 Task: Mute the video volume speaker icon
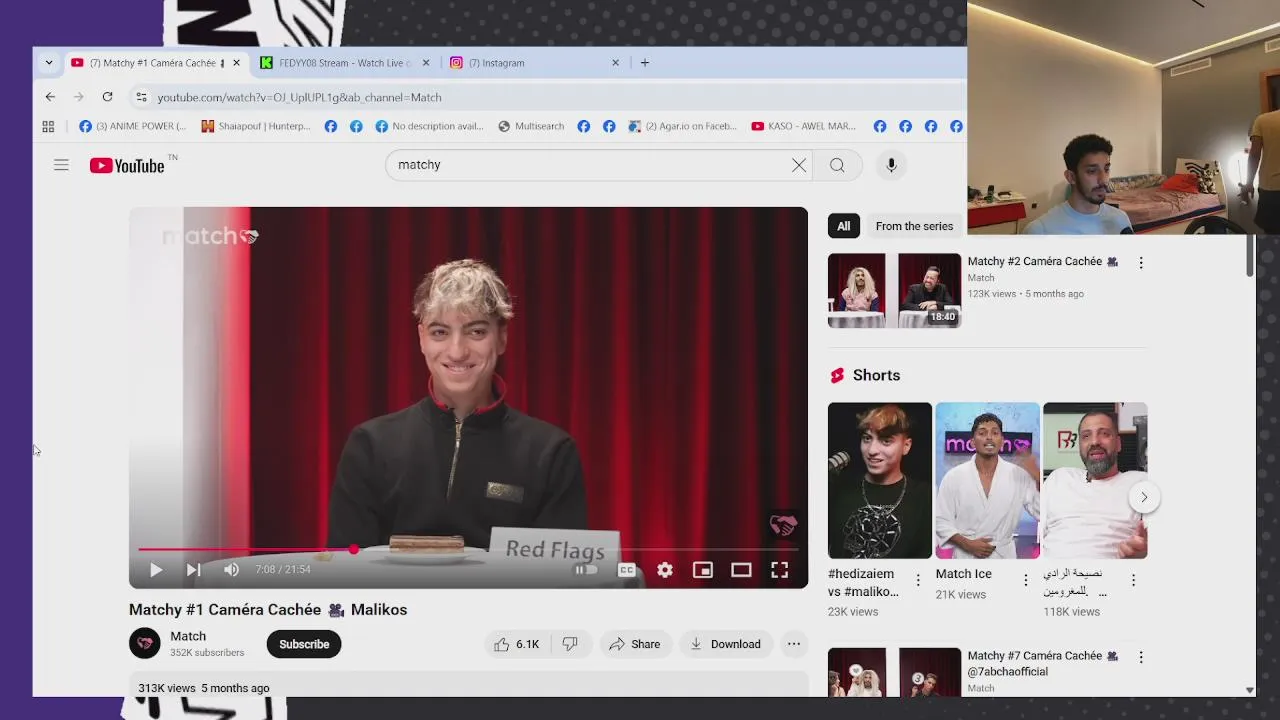tap(231, 570)
